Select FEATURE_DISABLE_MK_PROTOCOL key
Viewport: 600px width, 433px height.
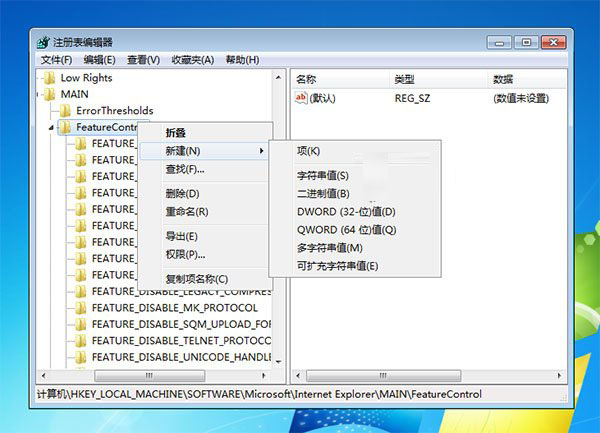point(175,308)
